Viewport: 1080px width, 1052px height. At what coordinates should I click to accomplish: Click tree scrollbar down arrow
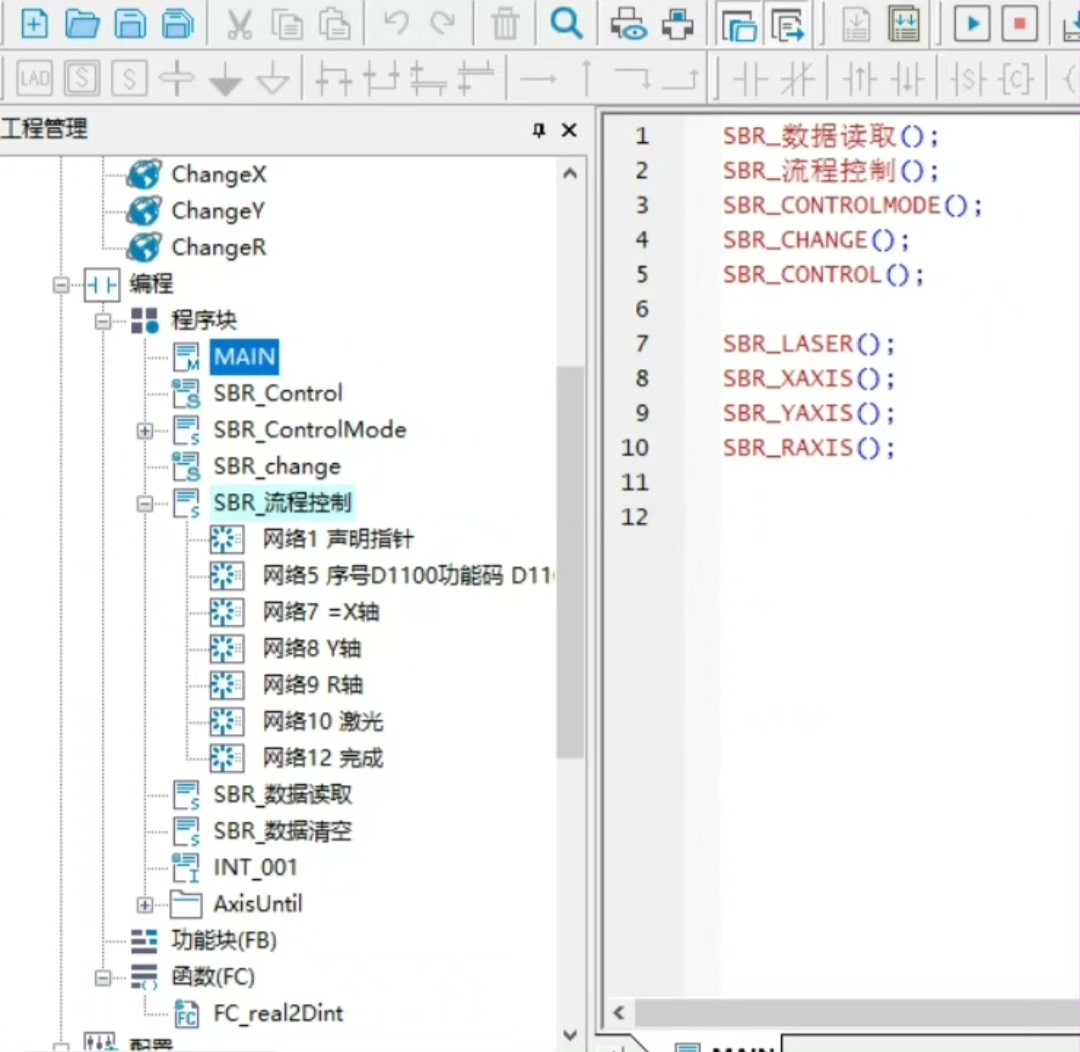[x=570, y=1035]
